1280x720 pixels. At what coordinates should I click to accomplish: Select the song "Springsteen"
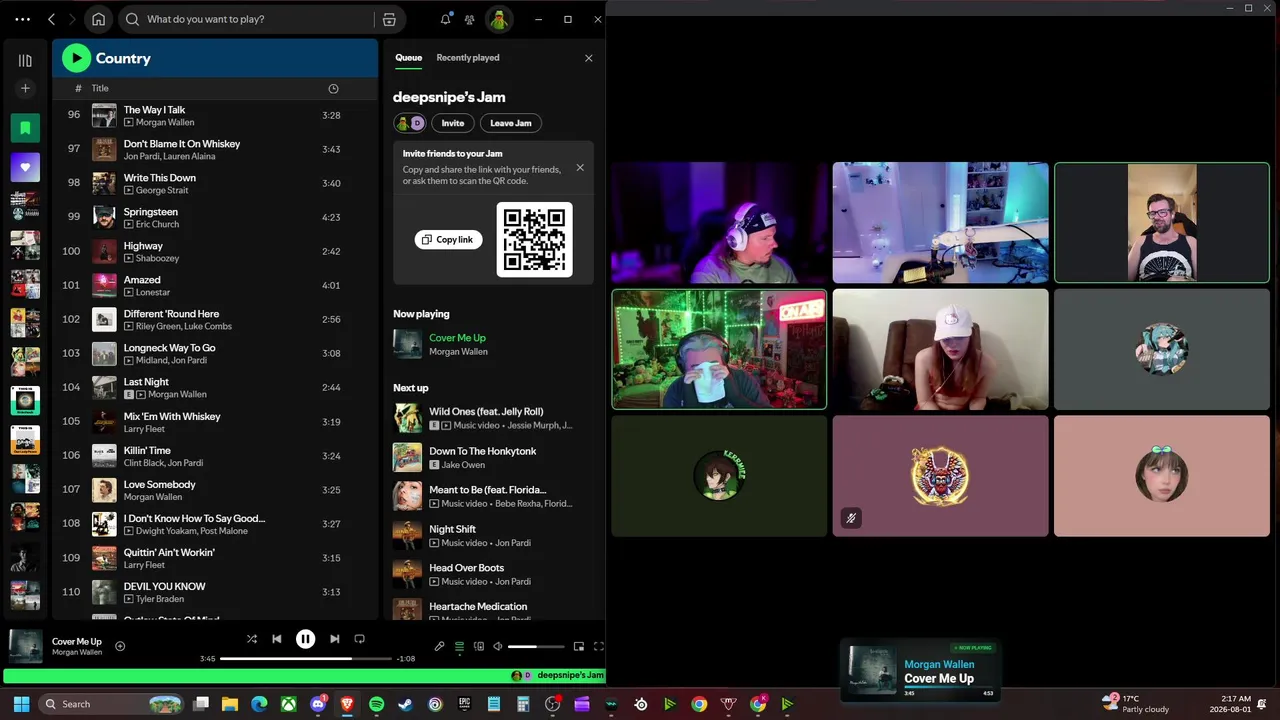pyautogui.click(x=151, y=212)
